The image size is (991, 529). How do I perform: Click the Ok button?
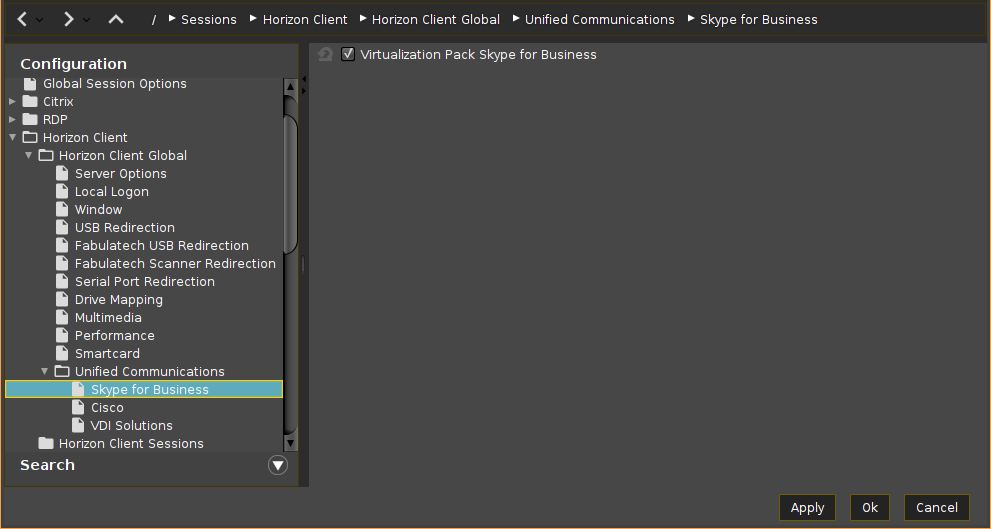coord(869,508)
